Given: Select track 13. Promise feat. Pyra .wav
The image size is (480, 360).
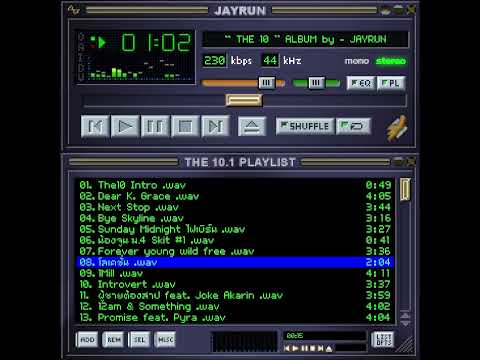Looking at the screenshot, I should (235, 317).
